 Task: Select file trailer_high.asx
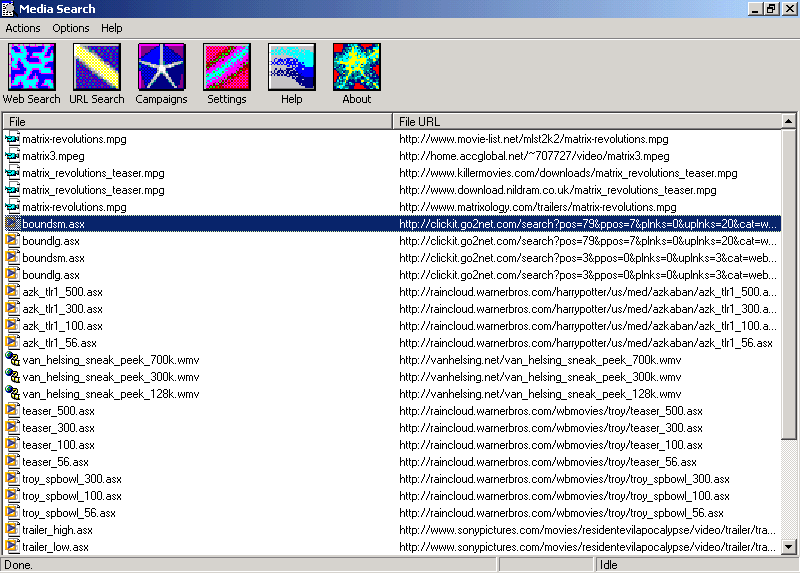(57, 530)
